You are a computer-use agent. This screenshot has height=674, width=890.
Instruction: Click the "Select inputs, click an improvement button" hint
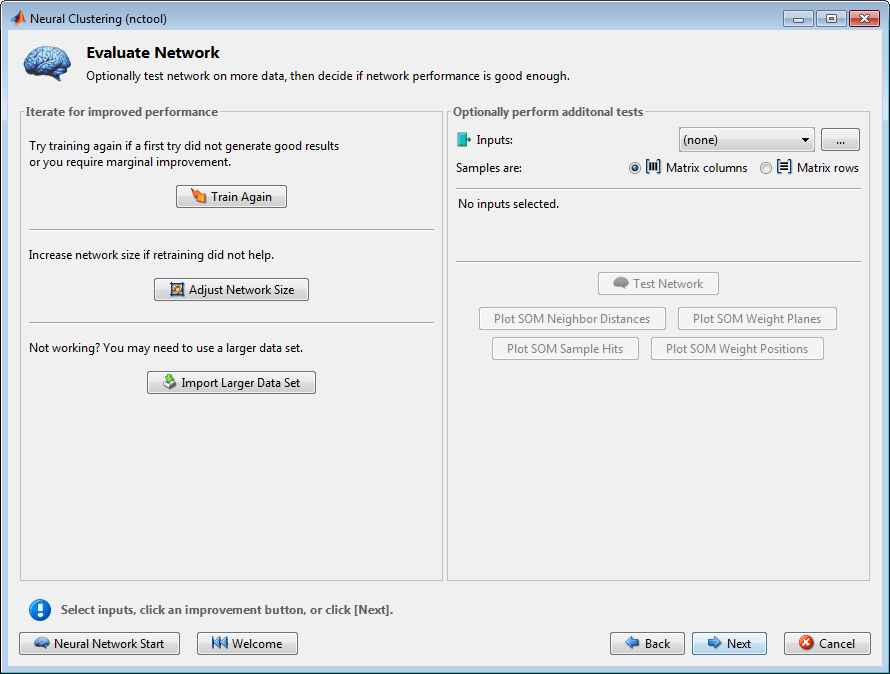(x=227, y=610)
